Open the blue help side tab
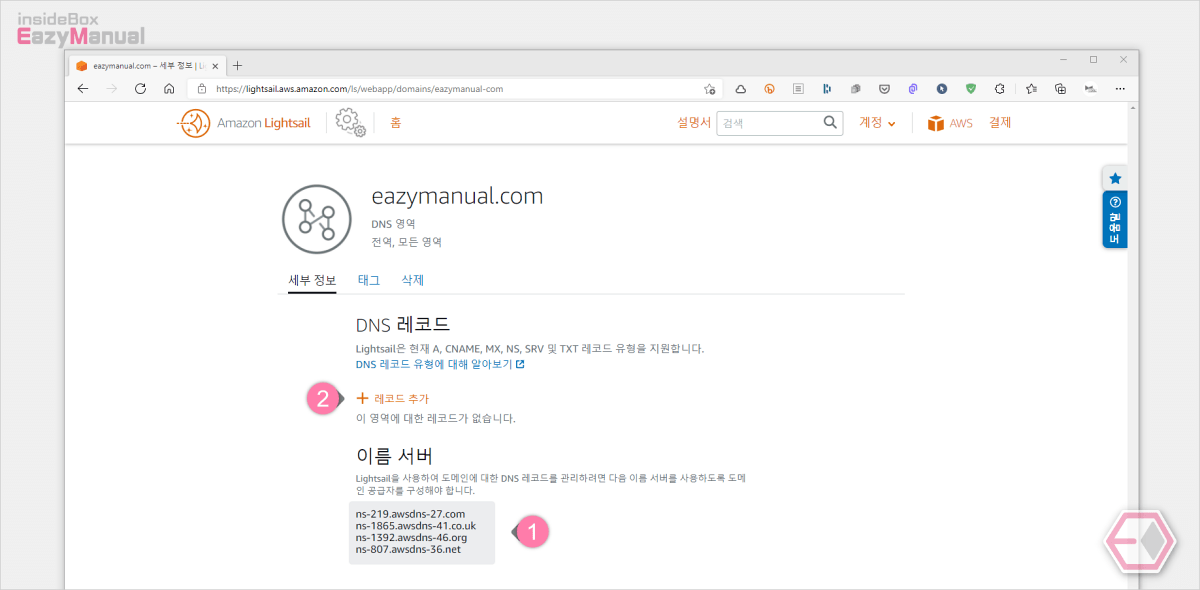 tap(1115, 220)
